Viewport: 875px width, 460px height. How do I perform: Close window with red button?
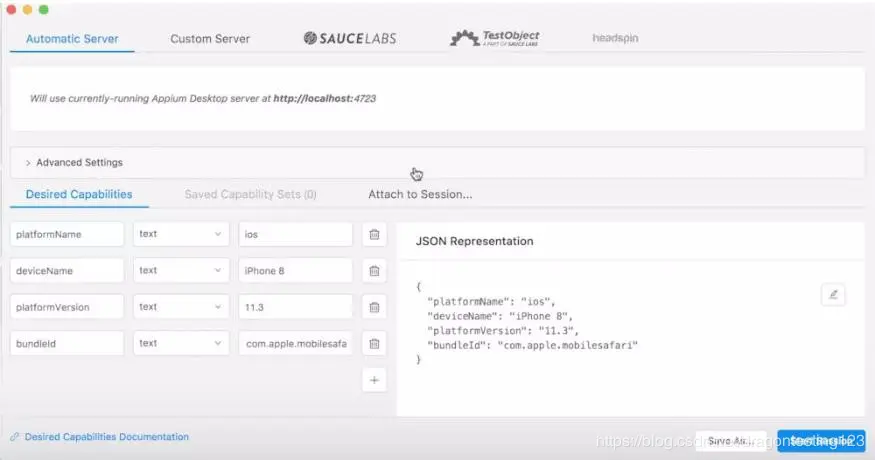tap(11, 9)
